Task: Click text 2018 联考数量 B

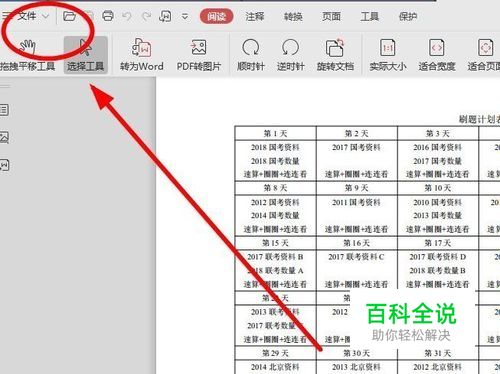Action: [438, 270]
